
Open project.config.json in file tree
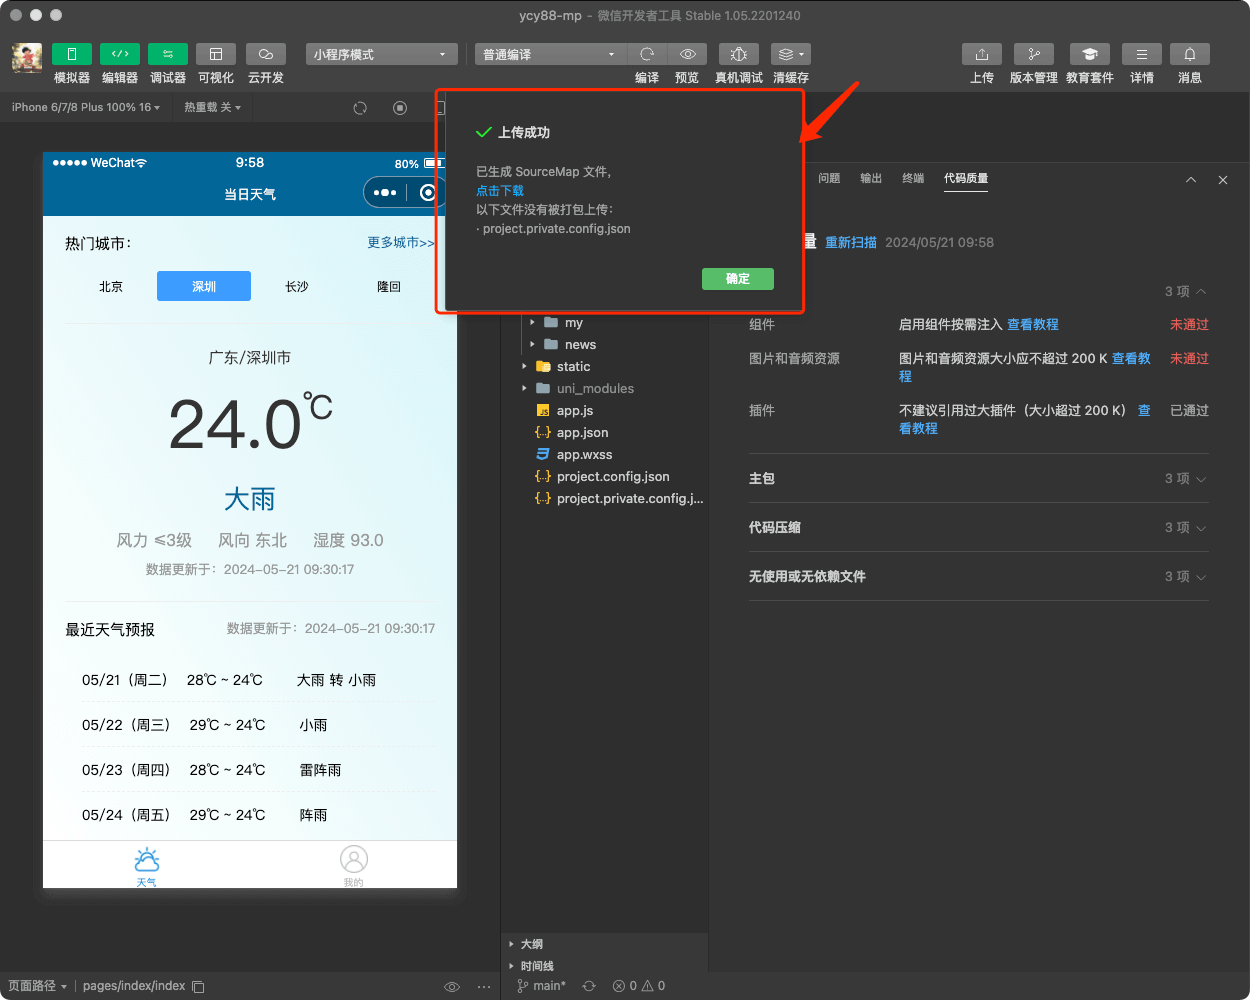(x=612, y=477)
